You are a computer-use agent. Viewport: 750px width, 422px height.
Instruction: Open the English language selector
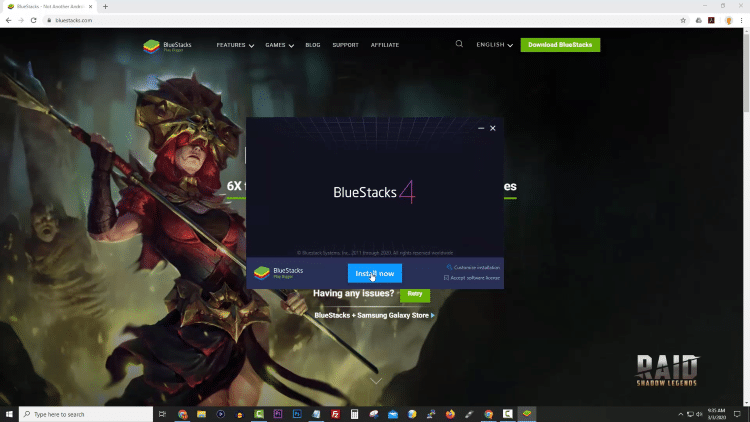point(494,45)
